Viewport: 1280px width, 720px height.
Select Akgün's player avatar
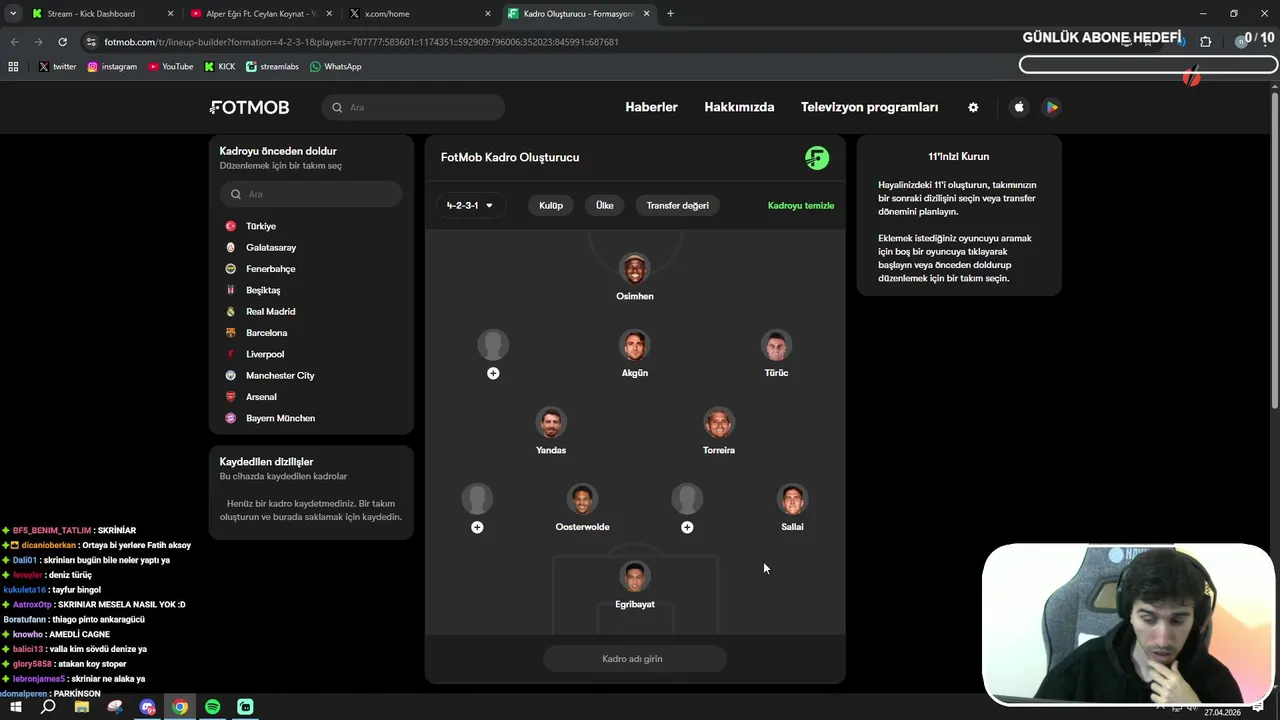(x=635, y=346)
